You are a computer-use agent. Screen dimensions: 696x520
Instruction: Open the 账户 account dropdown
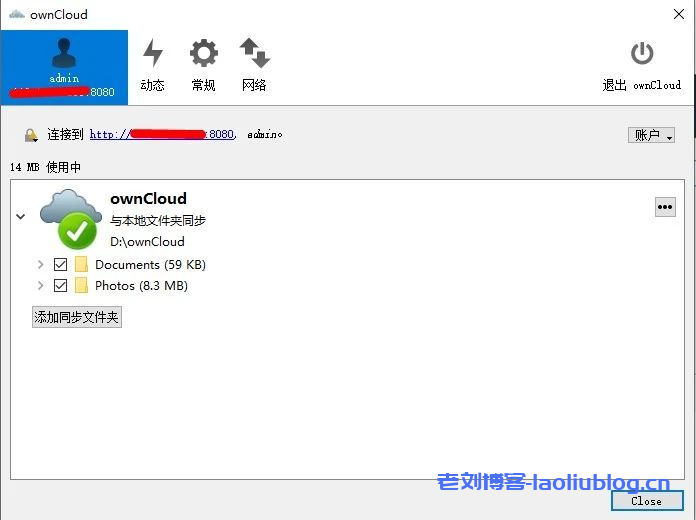coord(651,135)
